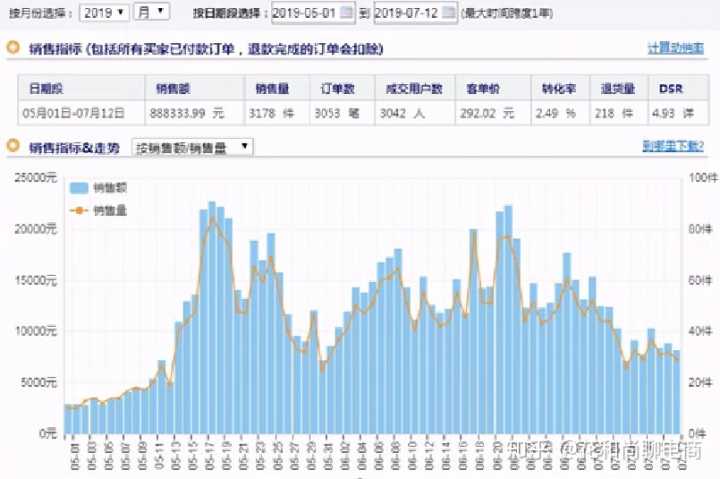This screenshot has height=479, width=720.
Task: Open the calendar icon for end date
Action: tap(449, 13)
